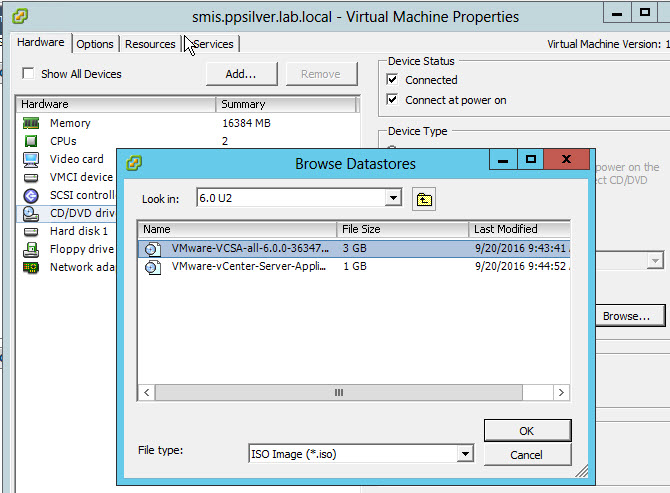Click the Browse Datastores window title icon
The width and height of the screenshot is (670, 493).
[134, 163]
